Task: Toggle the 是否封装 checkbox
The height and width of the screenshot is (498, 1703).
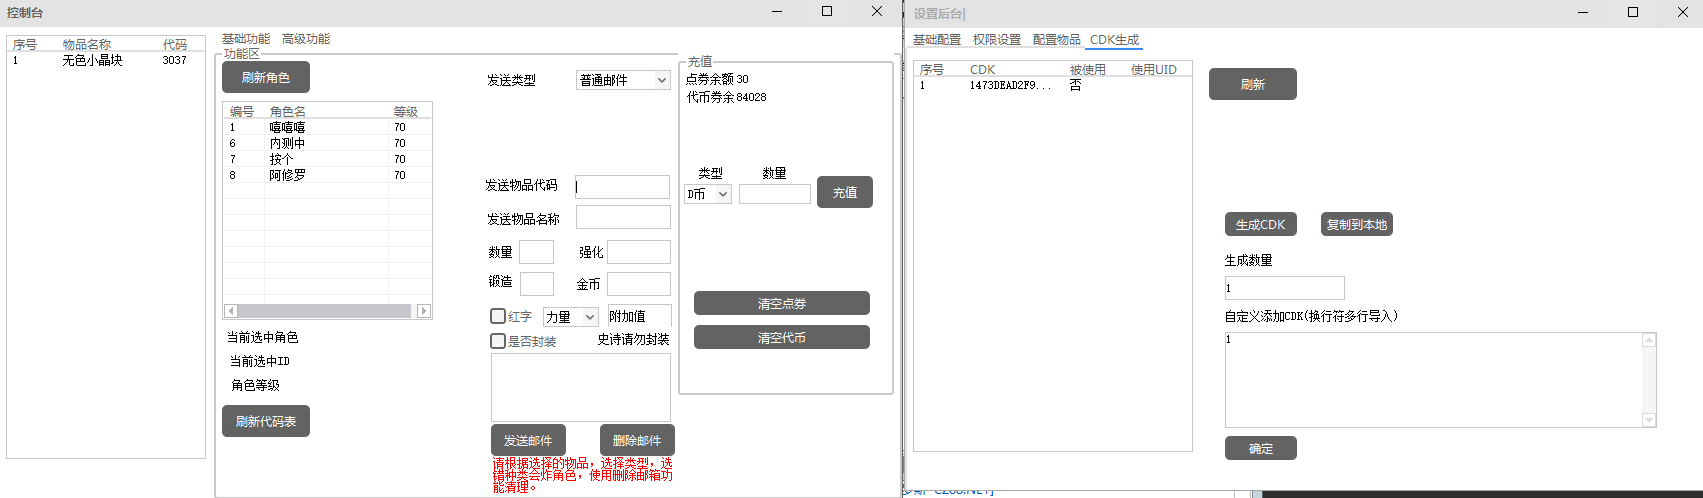Action: [498, 341]
